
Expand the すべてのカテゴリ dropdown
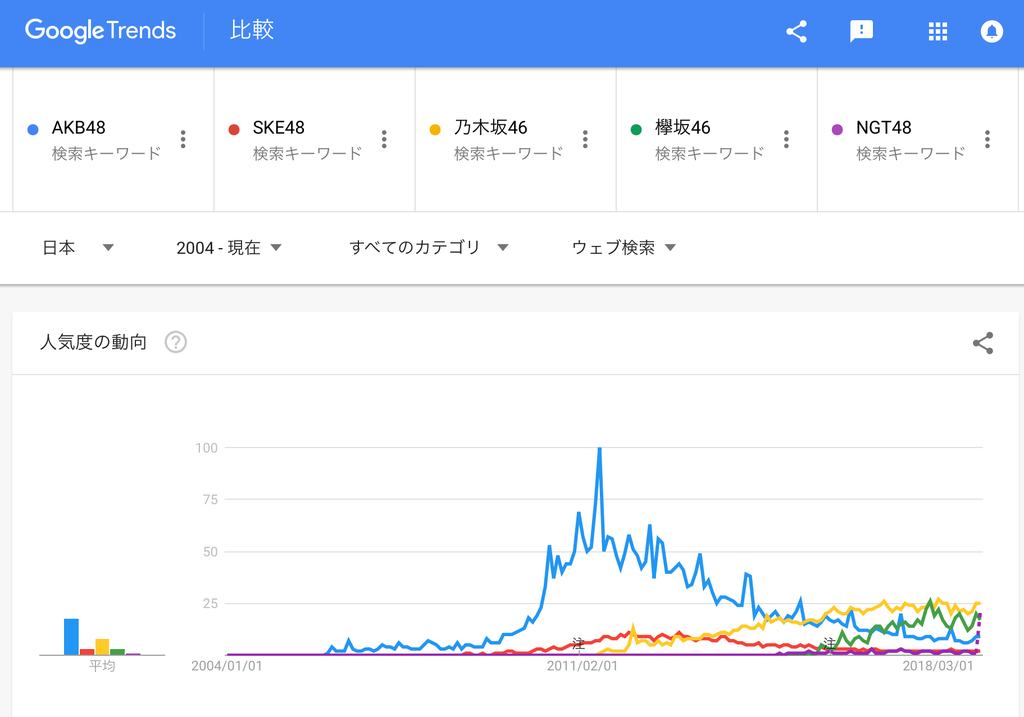pyautogui.click(x=428, y=247)
